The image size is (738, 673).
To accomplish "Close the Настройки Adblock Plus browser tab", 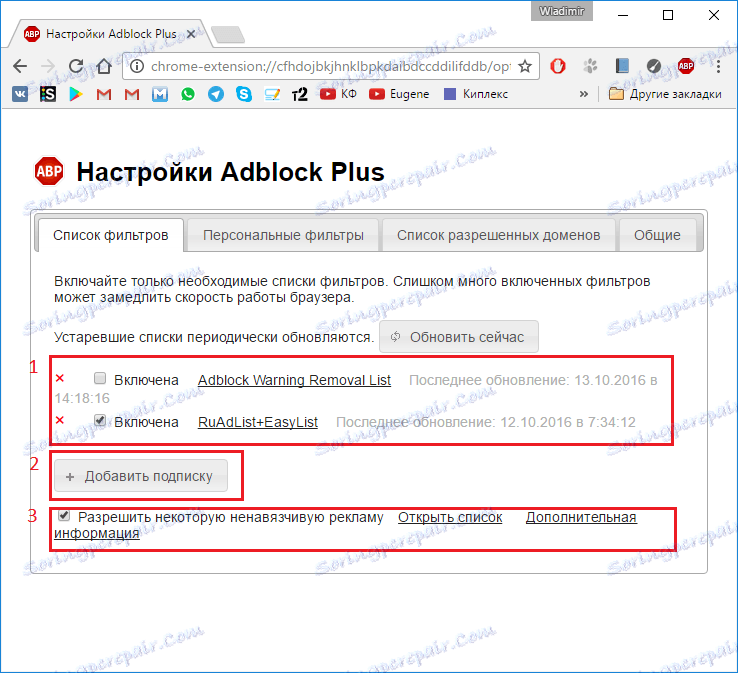I will [x=191, y=34].
